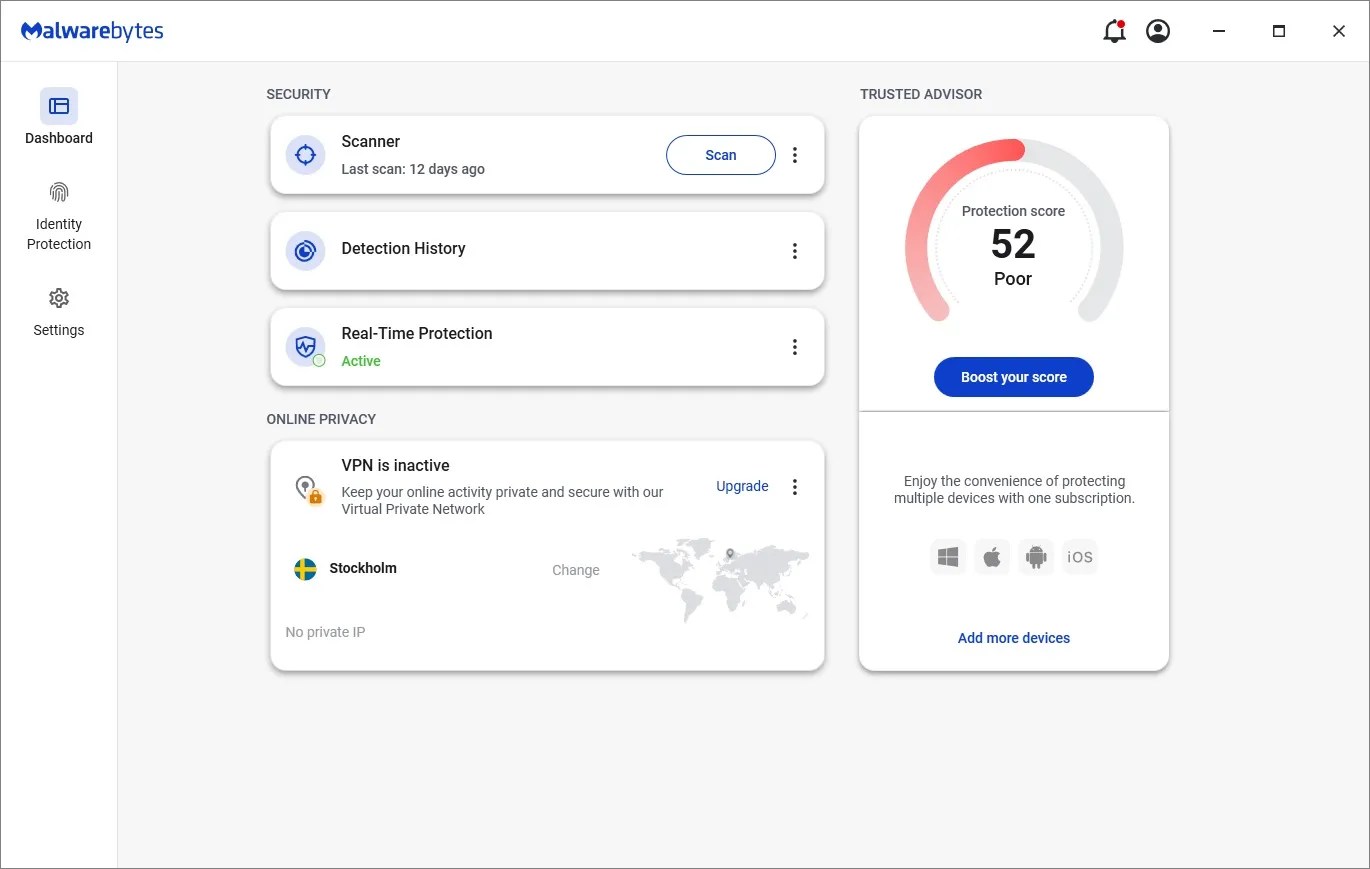The height and width of the screenshot is (869, 1370).
Task: Select the Apple device icon
Action: pyautogui.click(x=992, y=557)
